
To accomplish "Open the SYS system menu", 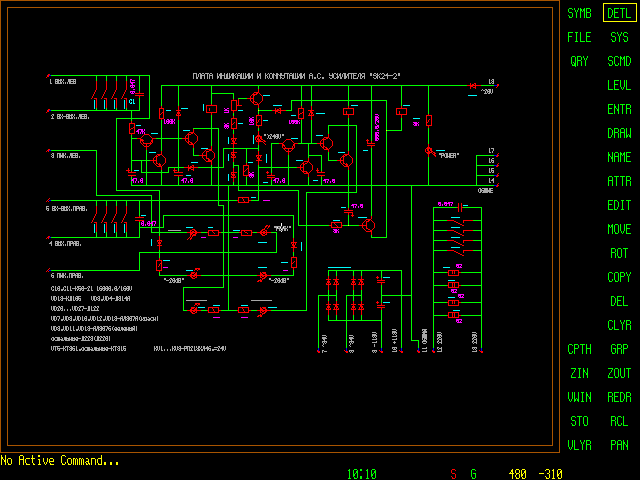I will (619, 37).
